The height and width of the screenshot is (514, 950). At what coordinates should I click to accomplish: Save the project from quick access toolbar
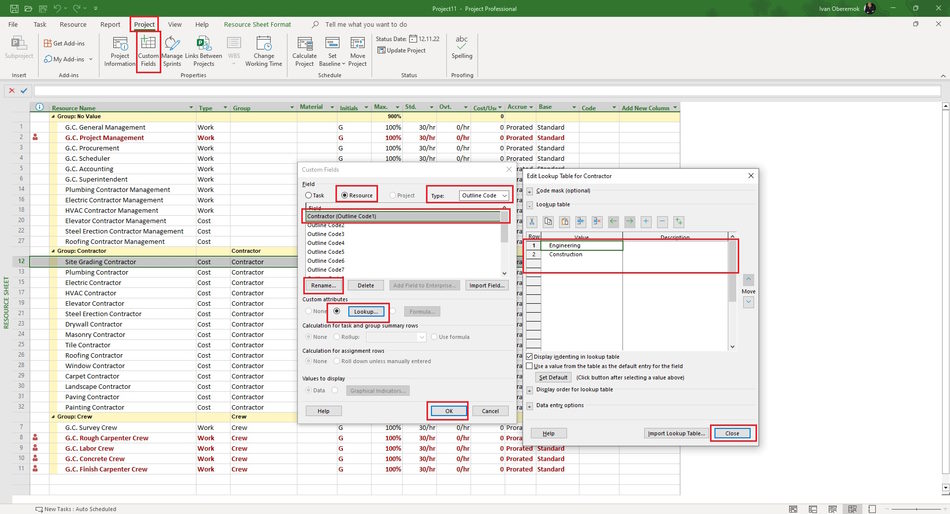[14, 8]
